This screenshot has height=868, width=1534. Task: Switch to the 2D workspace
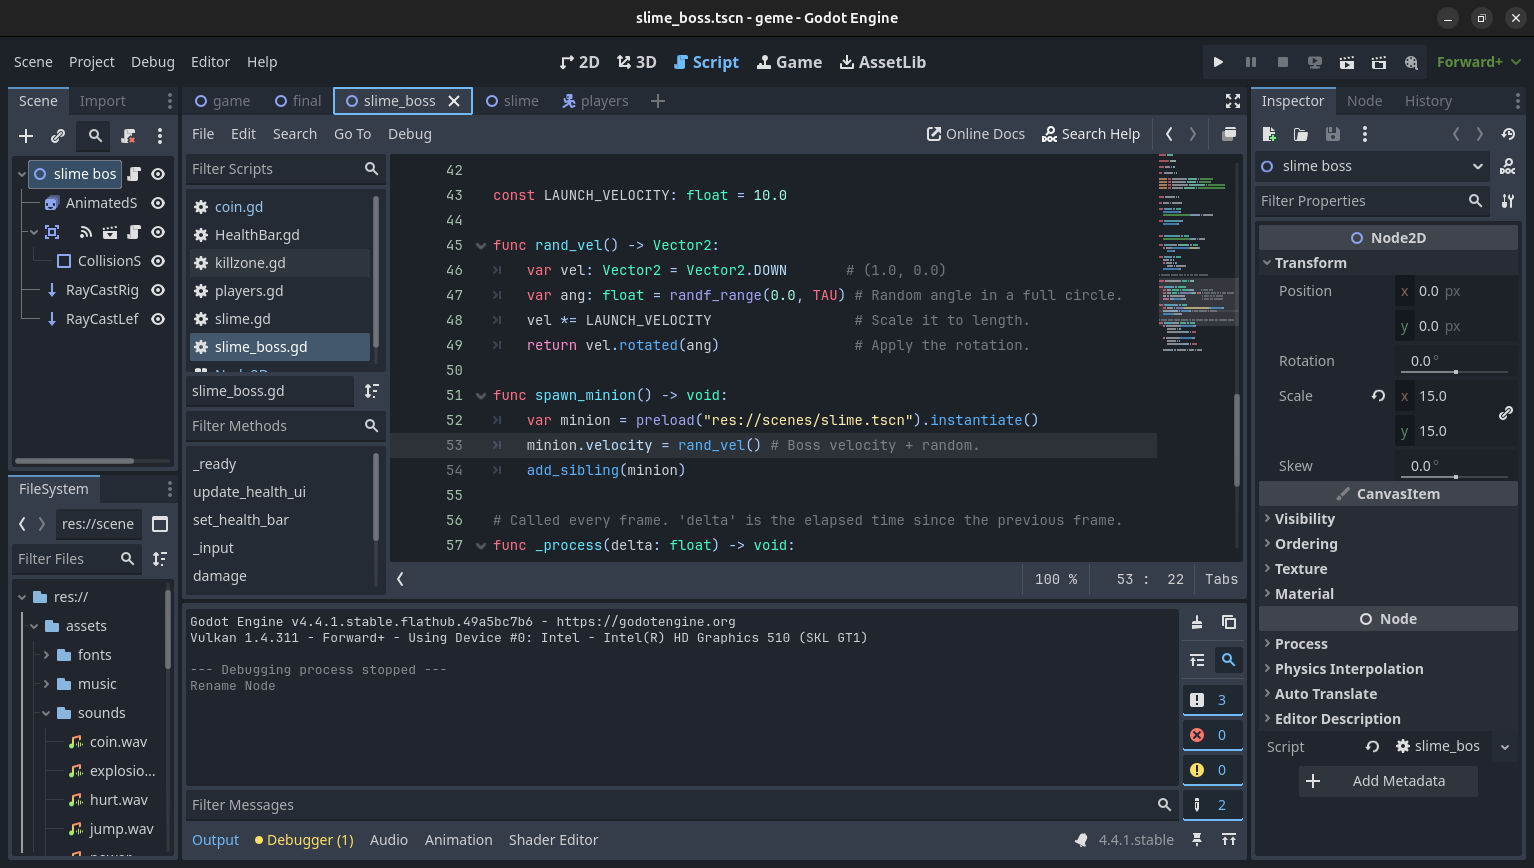pyautogui.click(x=580, y=62)
